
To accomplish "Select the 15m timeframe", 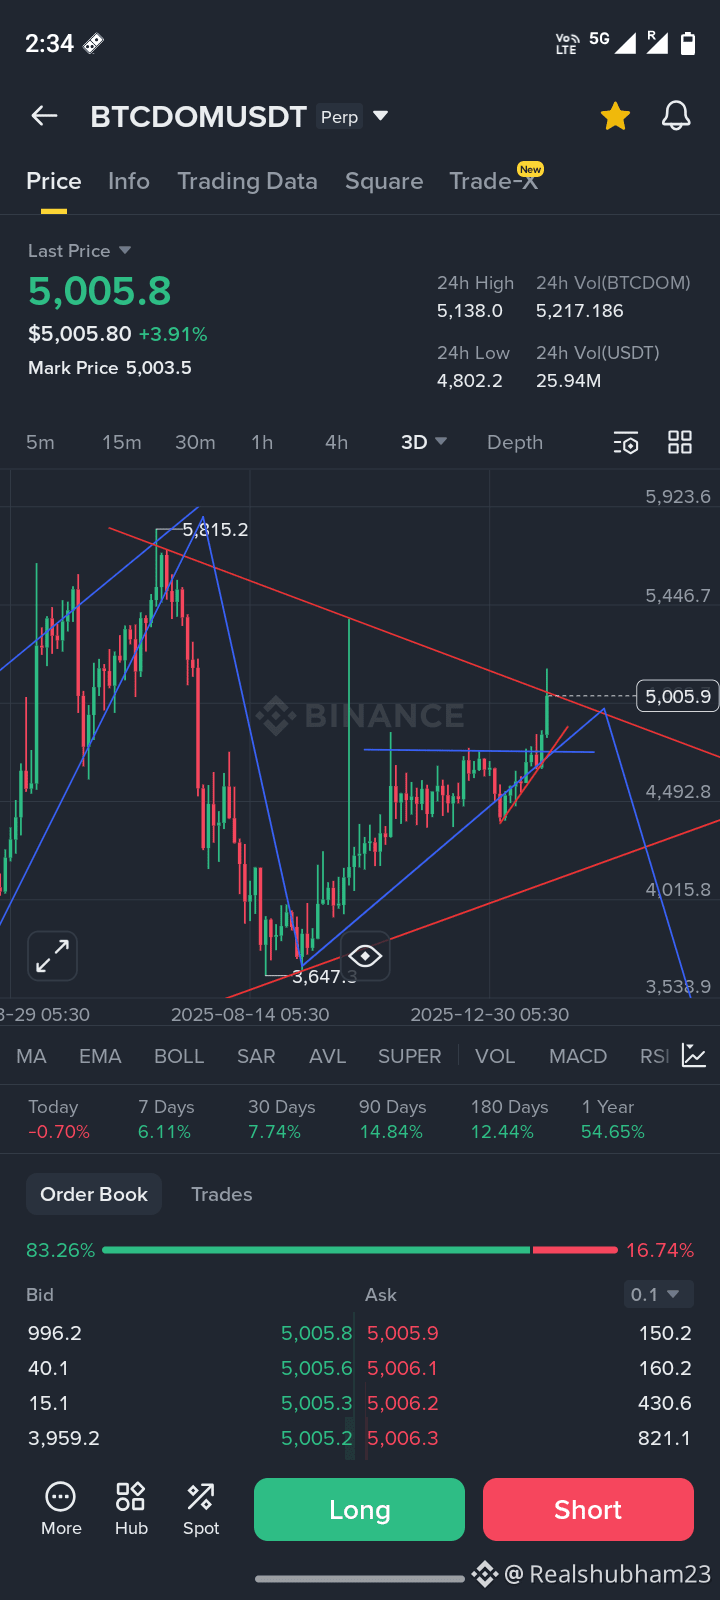I will coord(122,442).
